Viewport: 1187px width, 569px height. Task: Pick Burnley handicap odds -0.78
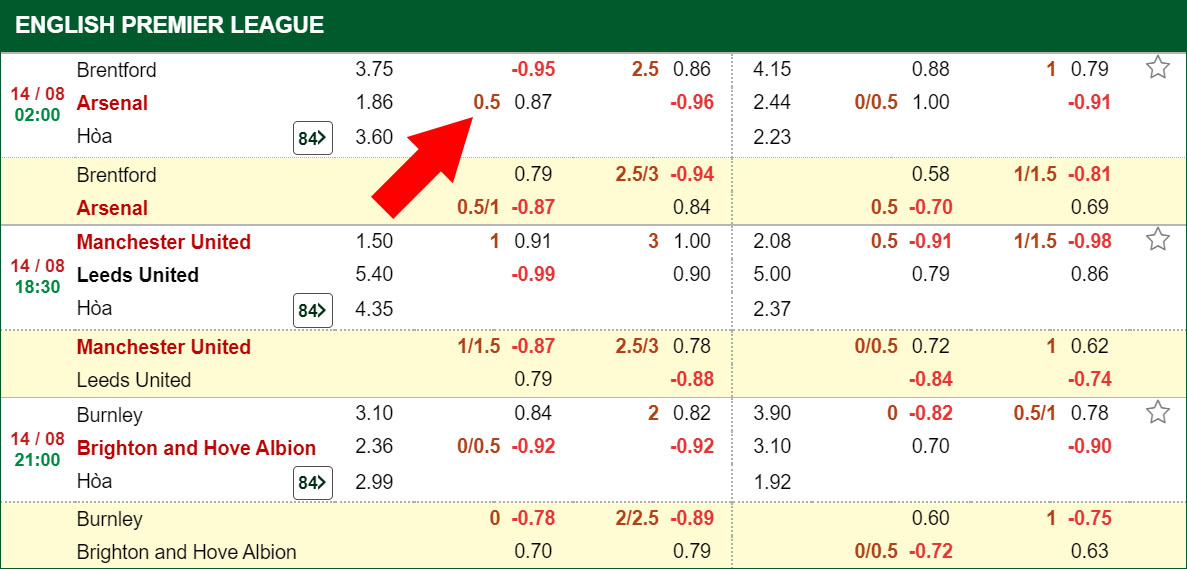pos(534,519)
